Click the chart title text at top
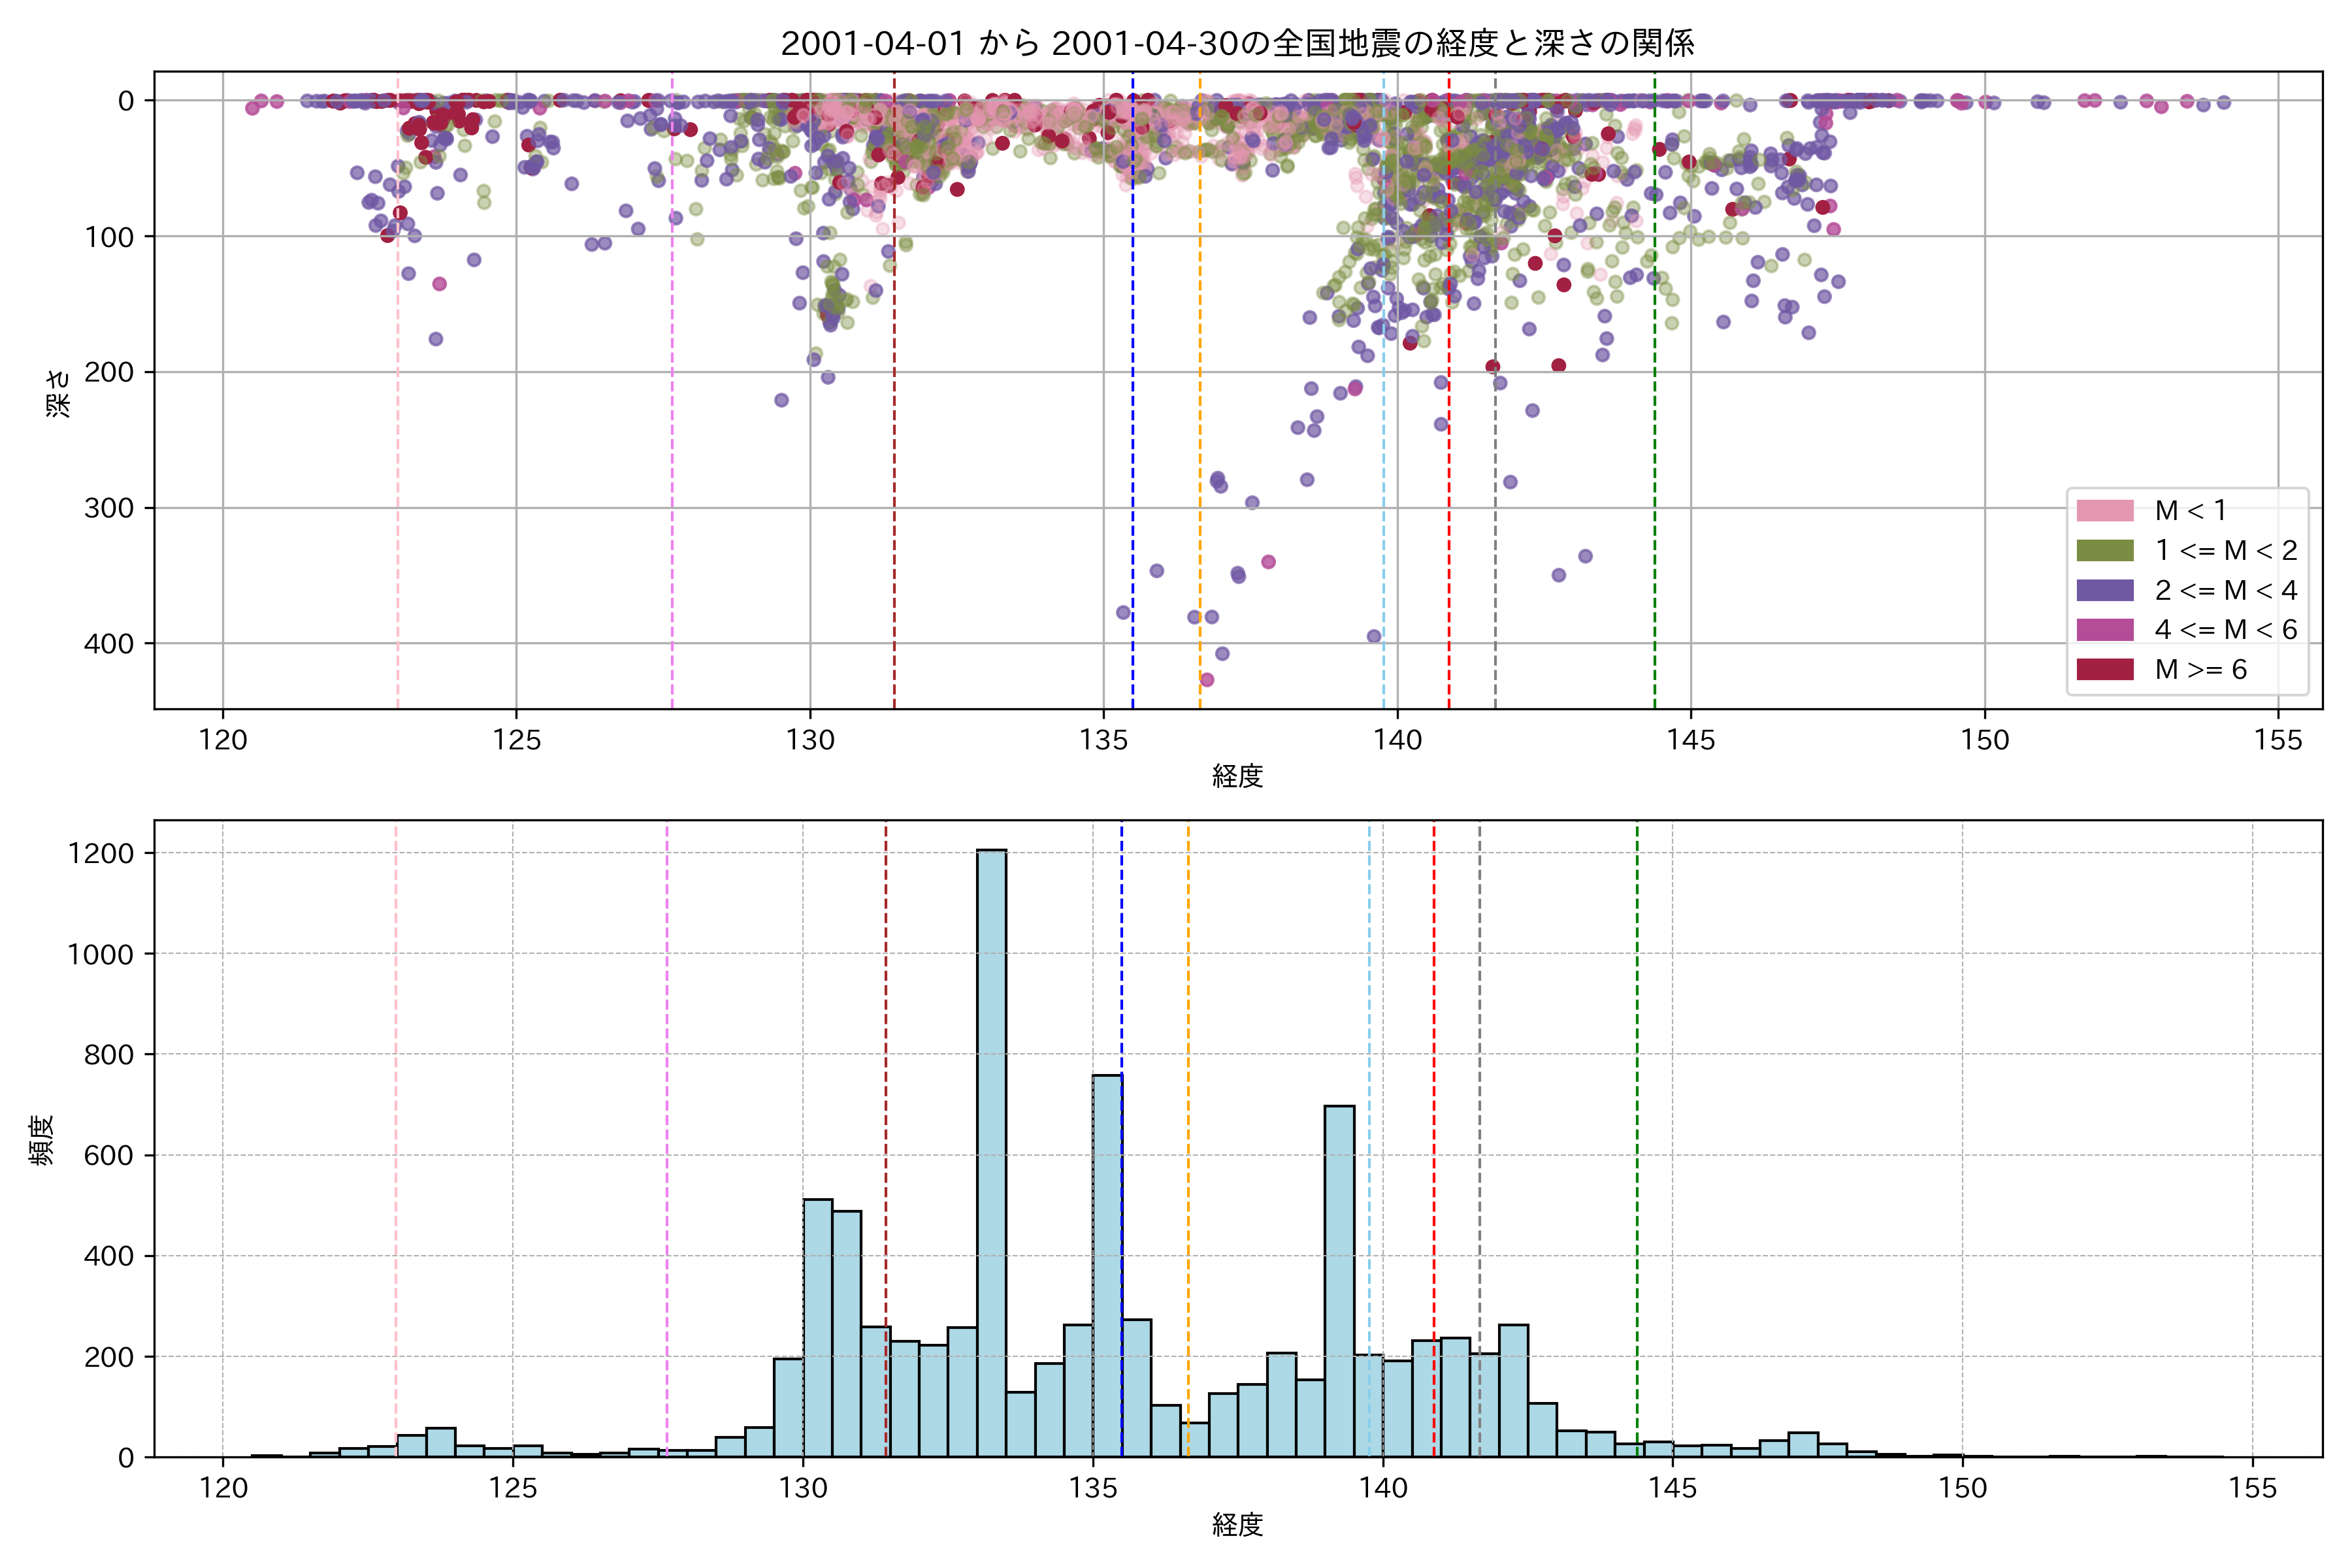This screenshot has height=1568, width=2352. (x=1237, y=43)
